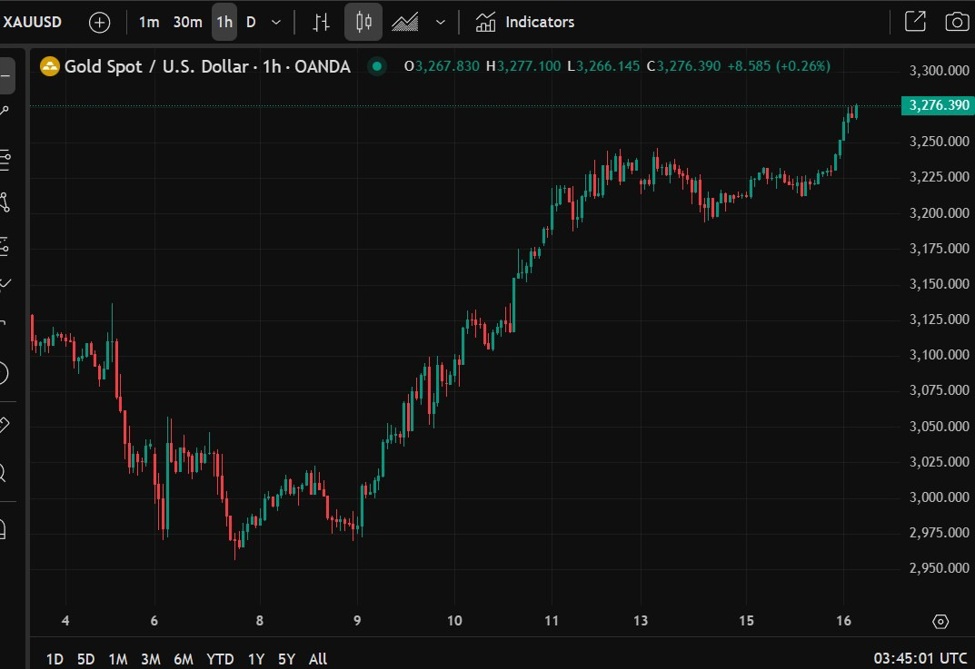Open the interval dropdown chevron next to D

(274, 21)
